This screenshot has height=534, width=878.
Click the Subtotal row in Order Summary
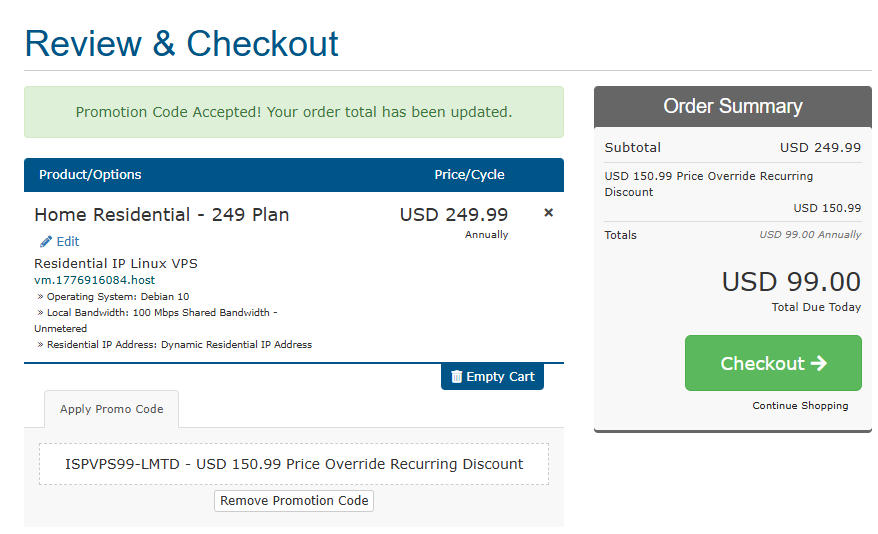pyautogui.click(x=733, y=147)
